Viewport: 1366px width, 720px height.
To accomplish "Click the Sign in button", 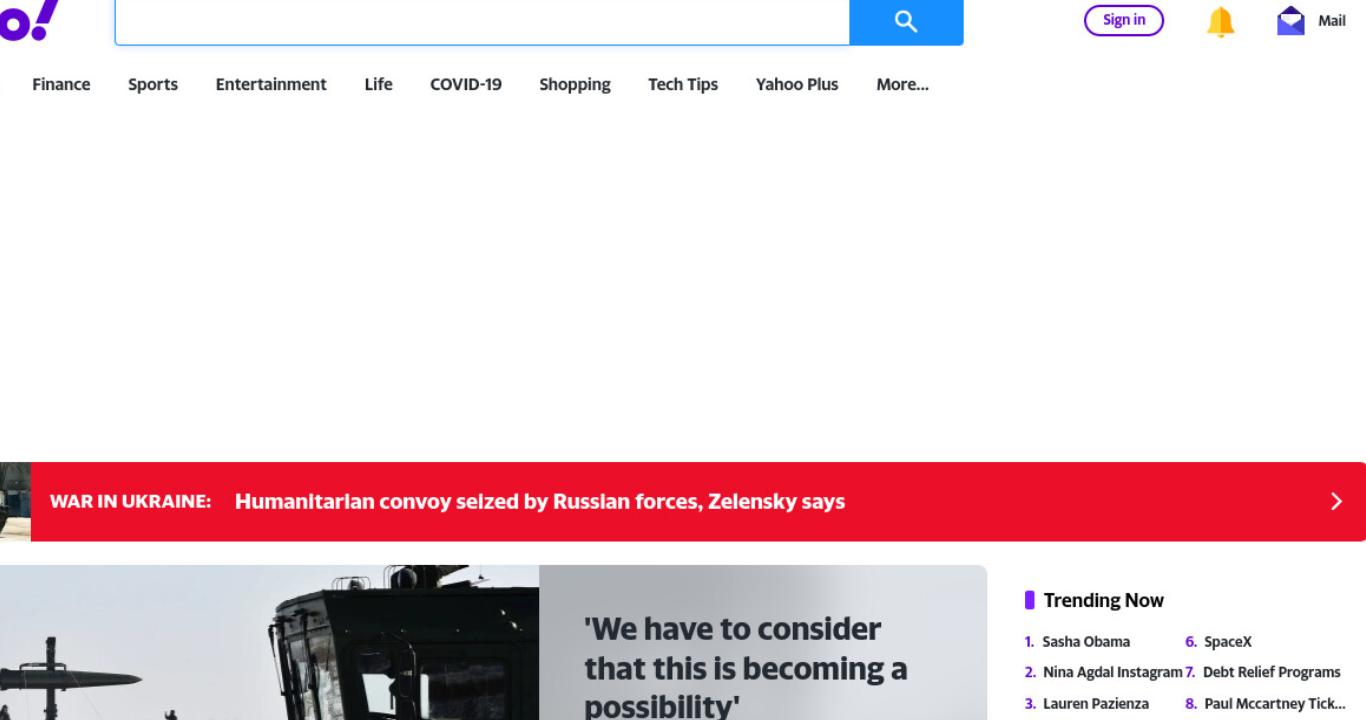I will click(1124, 20).
